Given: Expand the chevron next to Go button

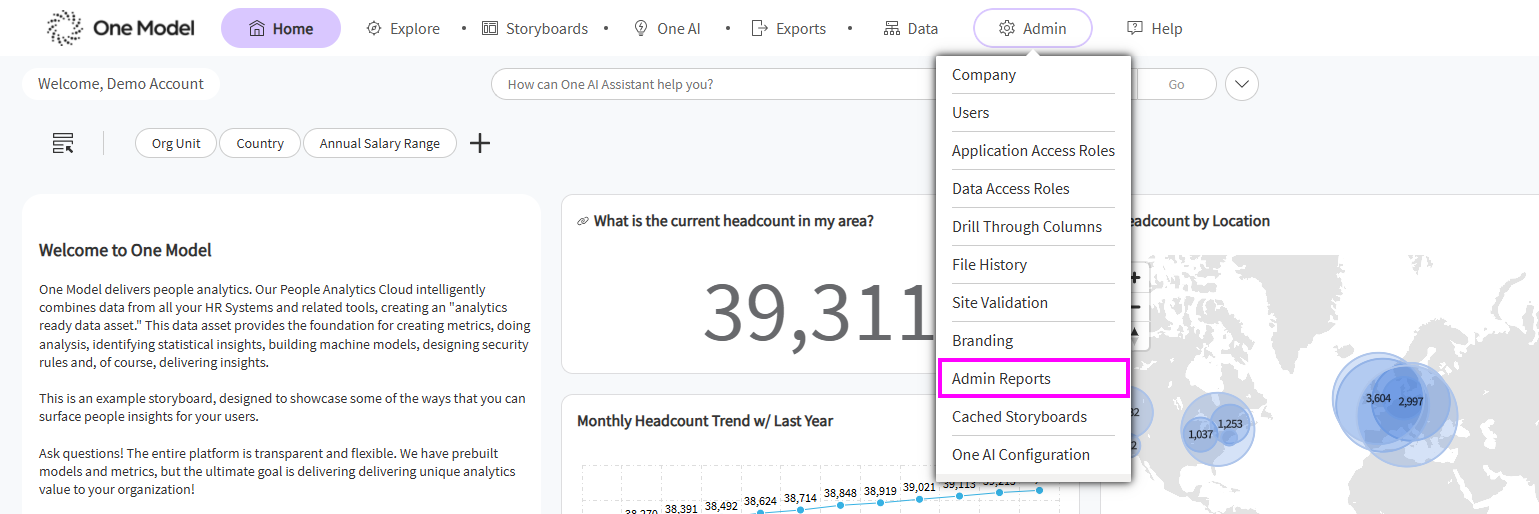Looking at the screenshot, I should tap(1241, 84).
